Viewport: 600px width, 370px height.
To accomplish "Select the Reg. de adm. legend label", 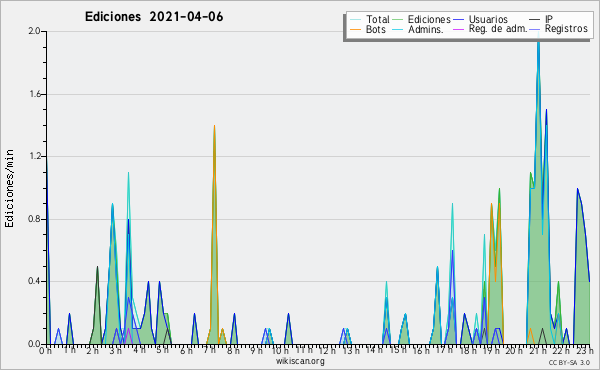I will (x=498, y=29).
